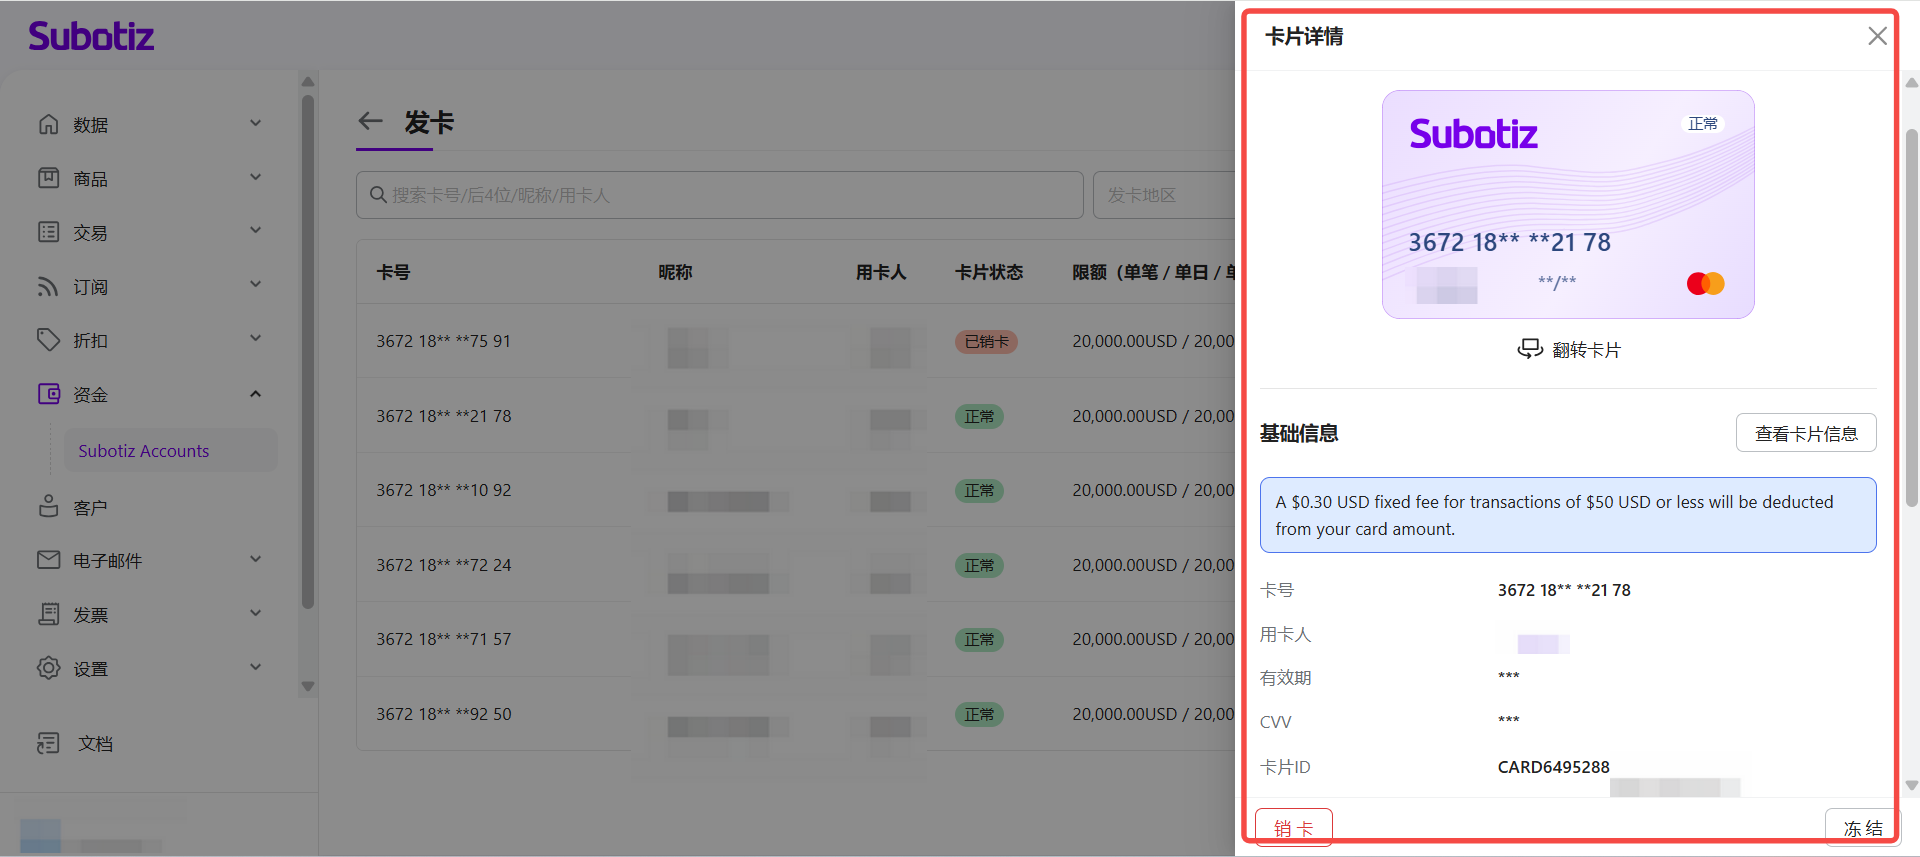Click the Subotiz logo
Image resolution: width=1920 pixels, height=857 pixels.
coord(91,37)
